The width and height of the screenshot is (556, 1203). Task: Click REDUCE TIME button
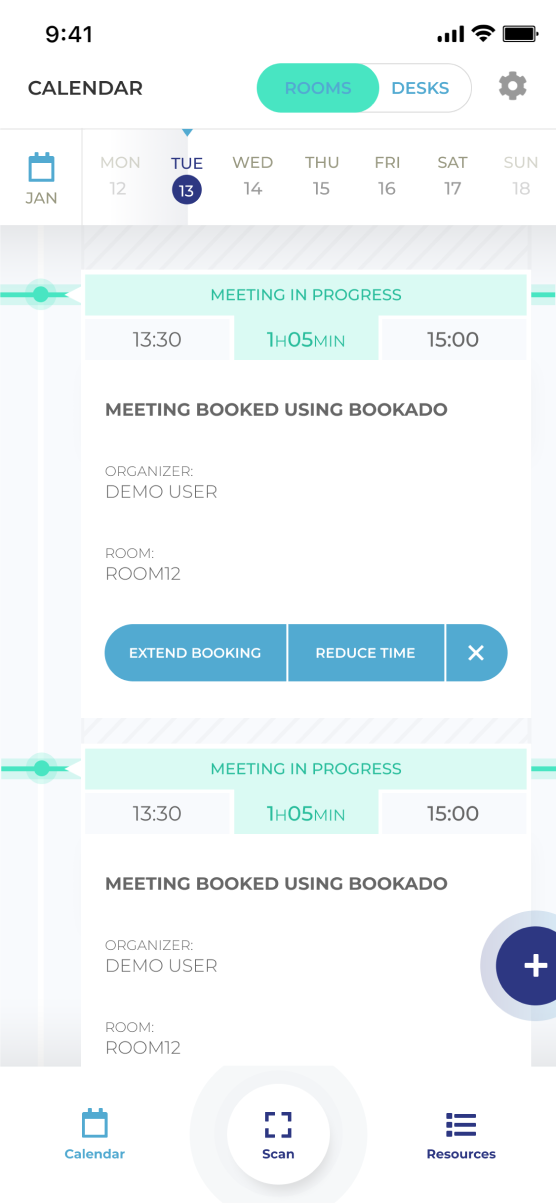tap(366, 653)
